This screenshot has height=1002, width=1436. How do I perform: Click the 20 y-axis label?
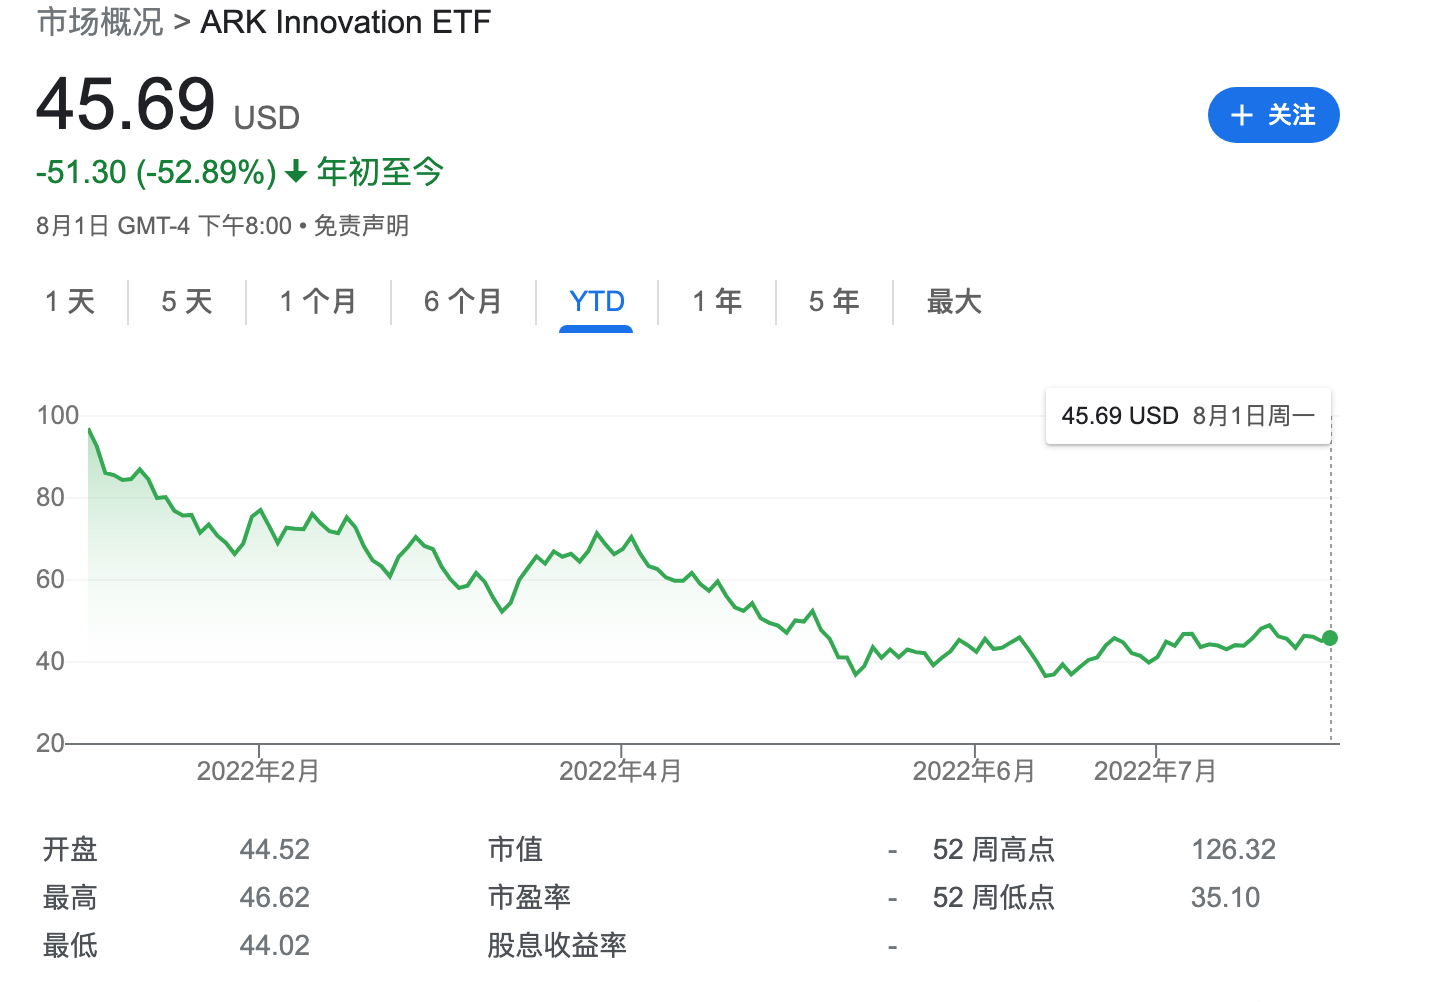[x=51, y=743]
